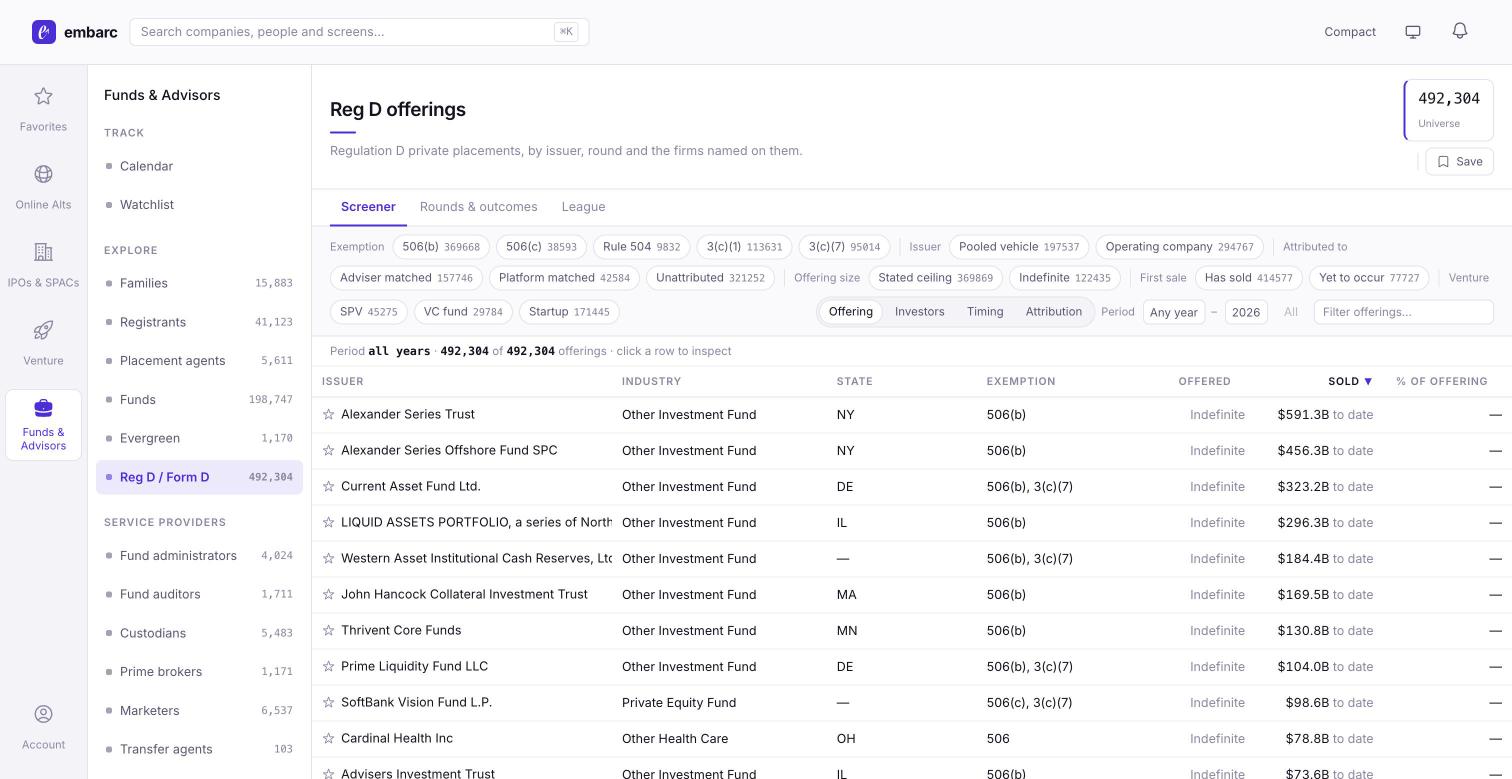Screen dimensions: 1512x779
Task: Open Venture rocket icon
Action: pos(43,330)
